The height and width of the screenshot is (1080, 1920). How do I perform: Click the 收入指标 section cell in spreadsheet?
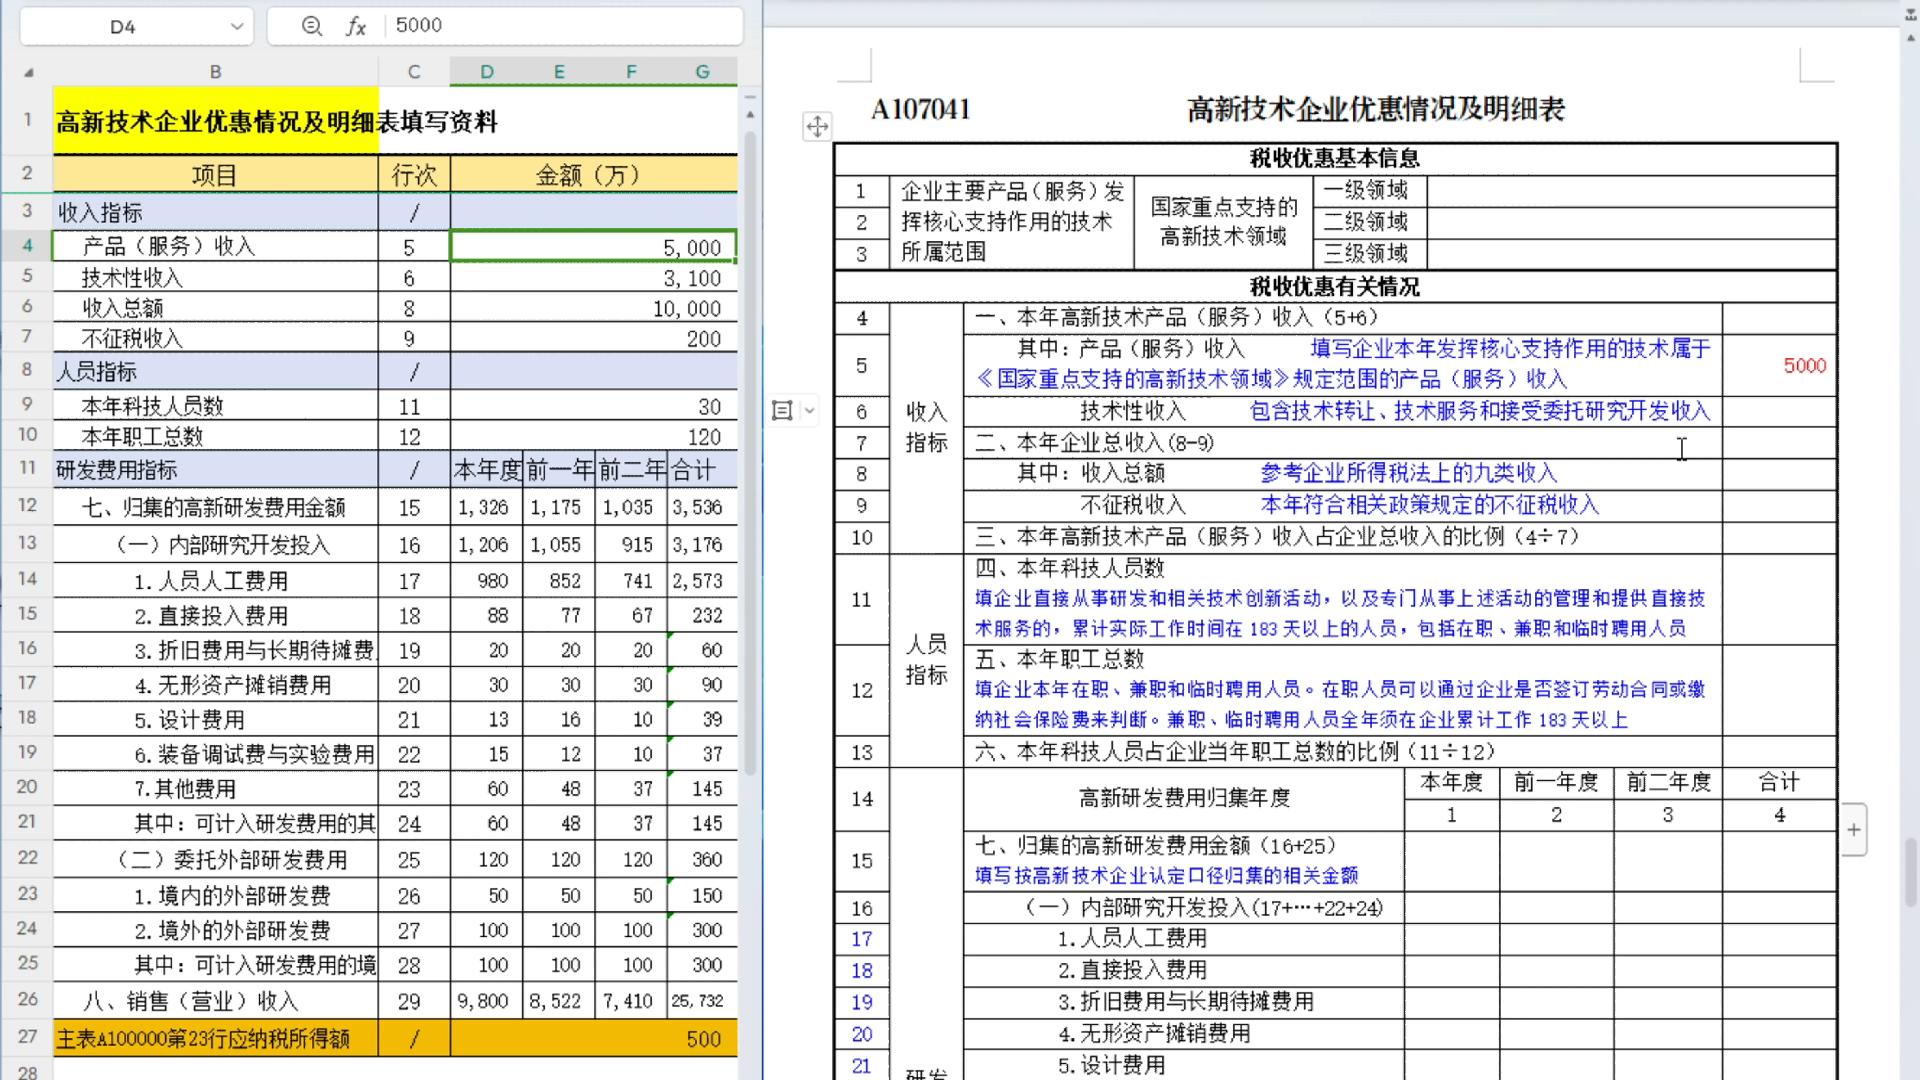(x=215, y=212)
